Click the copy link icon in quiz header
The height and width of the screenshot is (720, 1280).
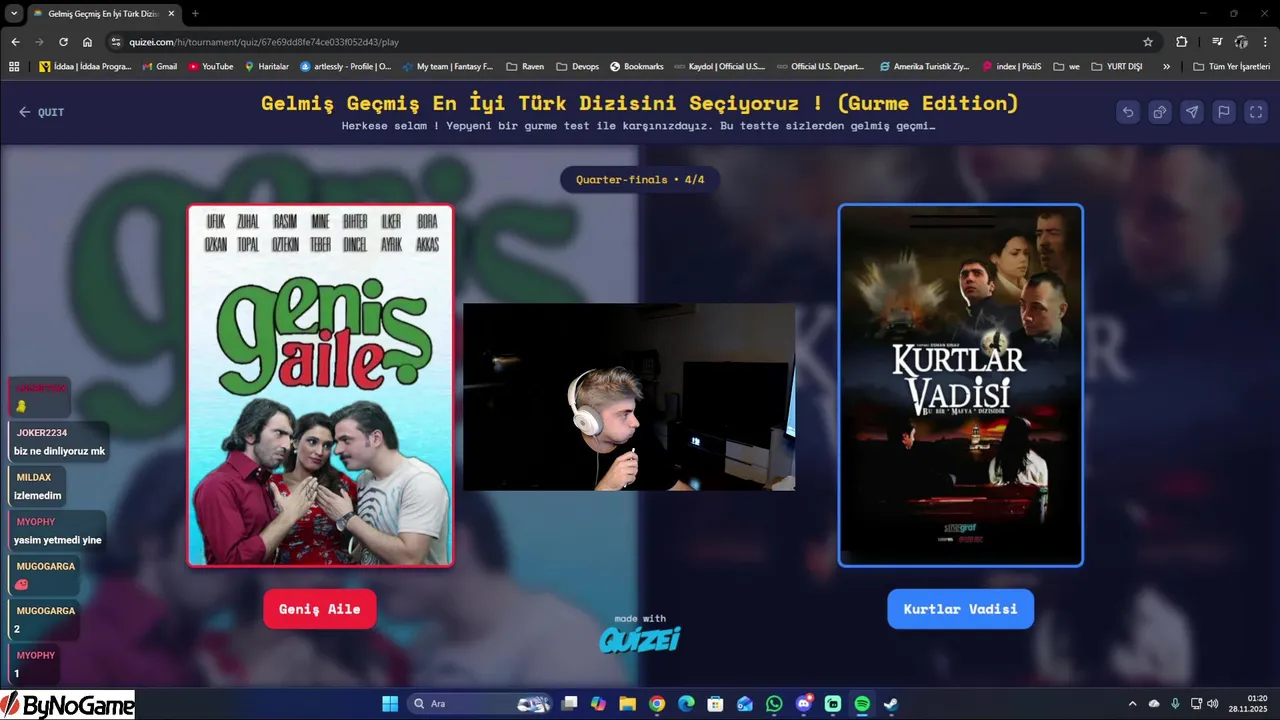point(1160,112)
